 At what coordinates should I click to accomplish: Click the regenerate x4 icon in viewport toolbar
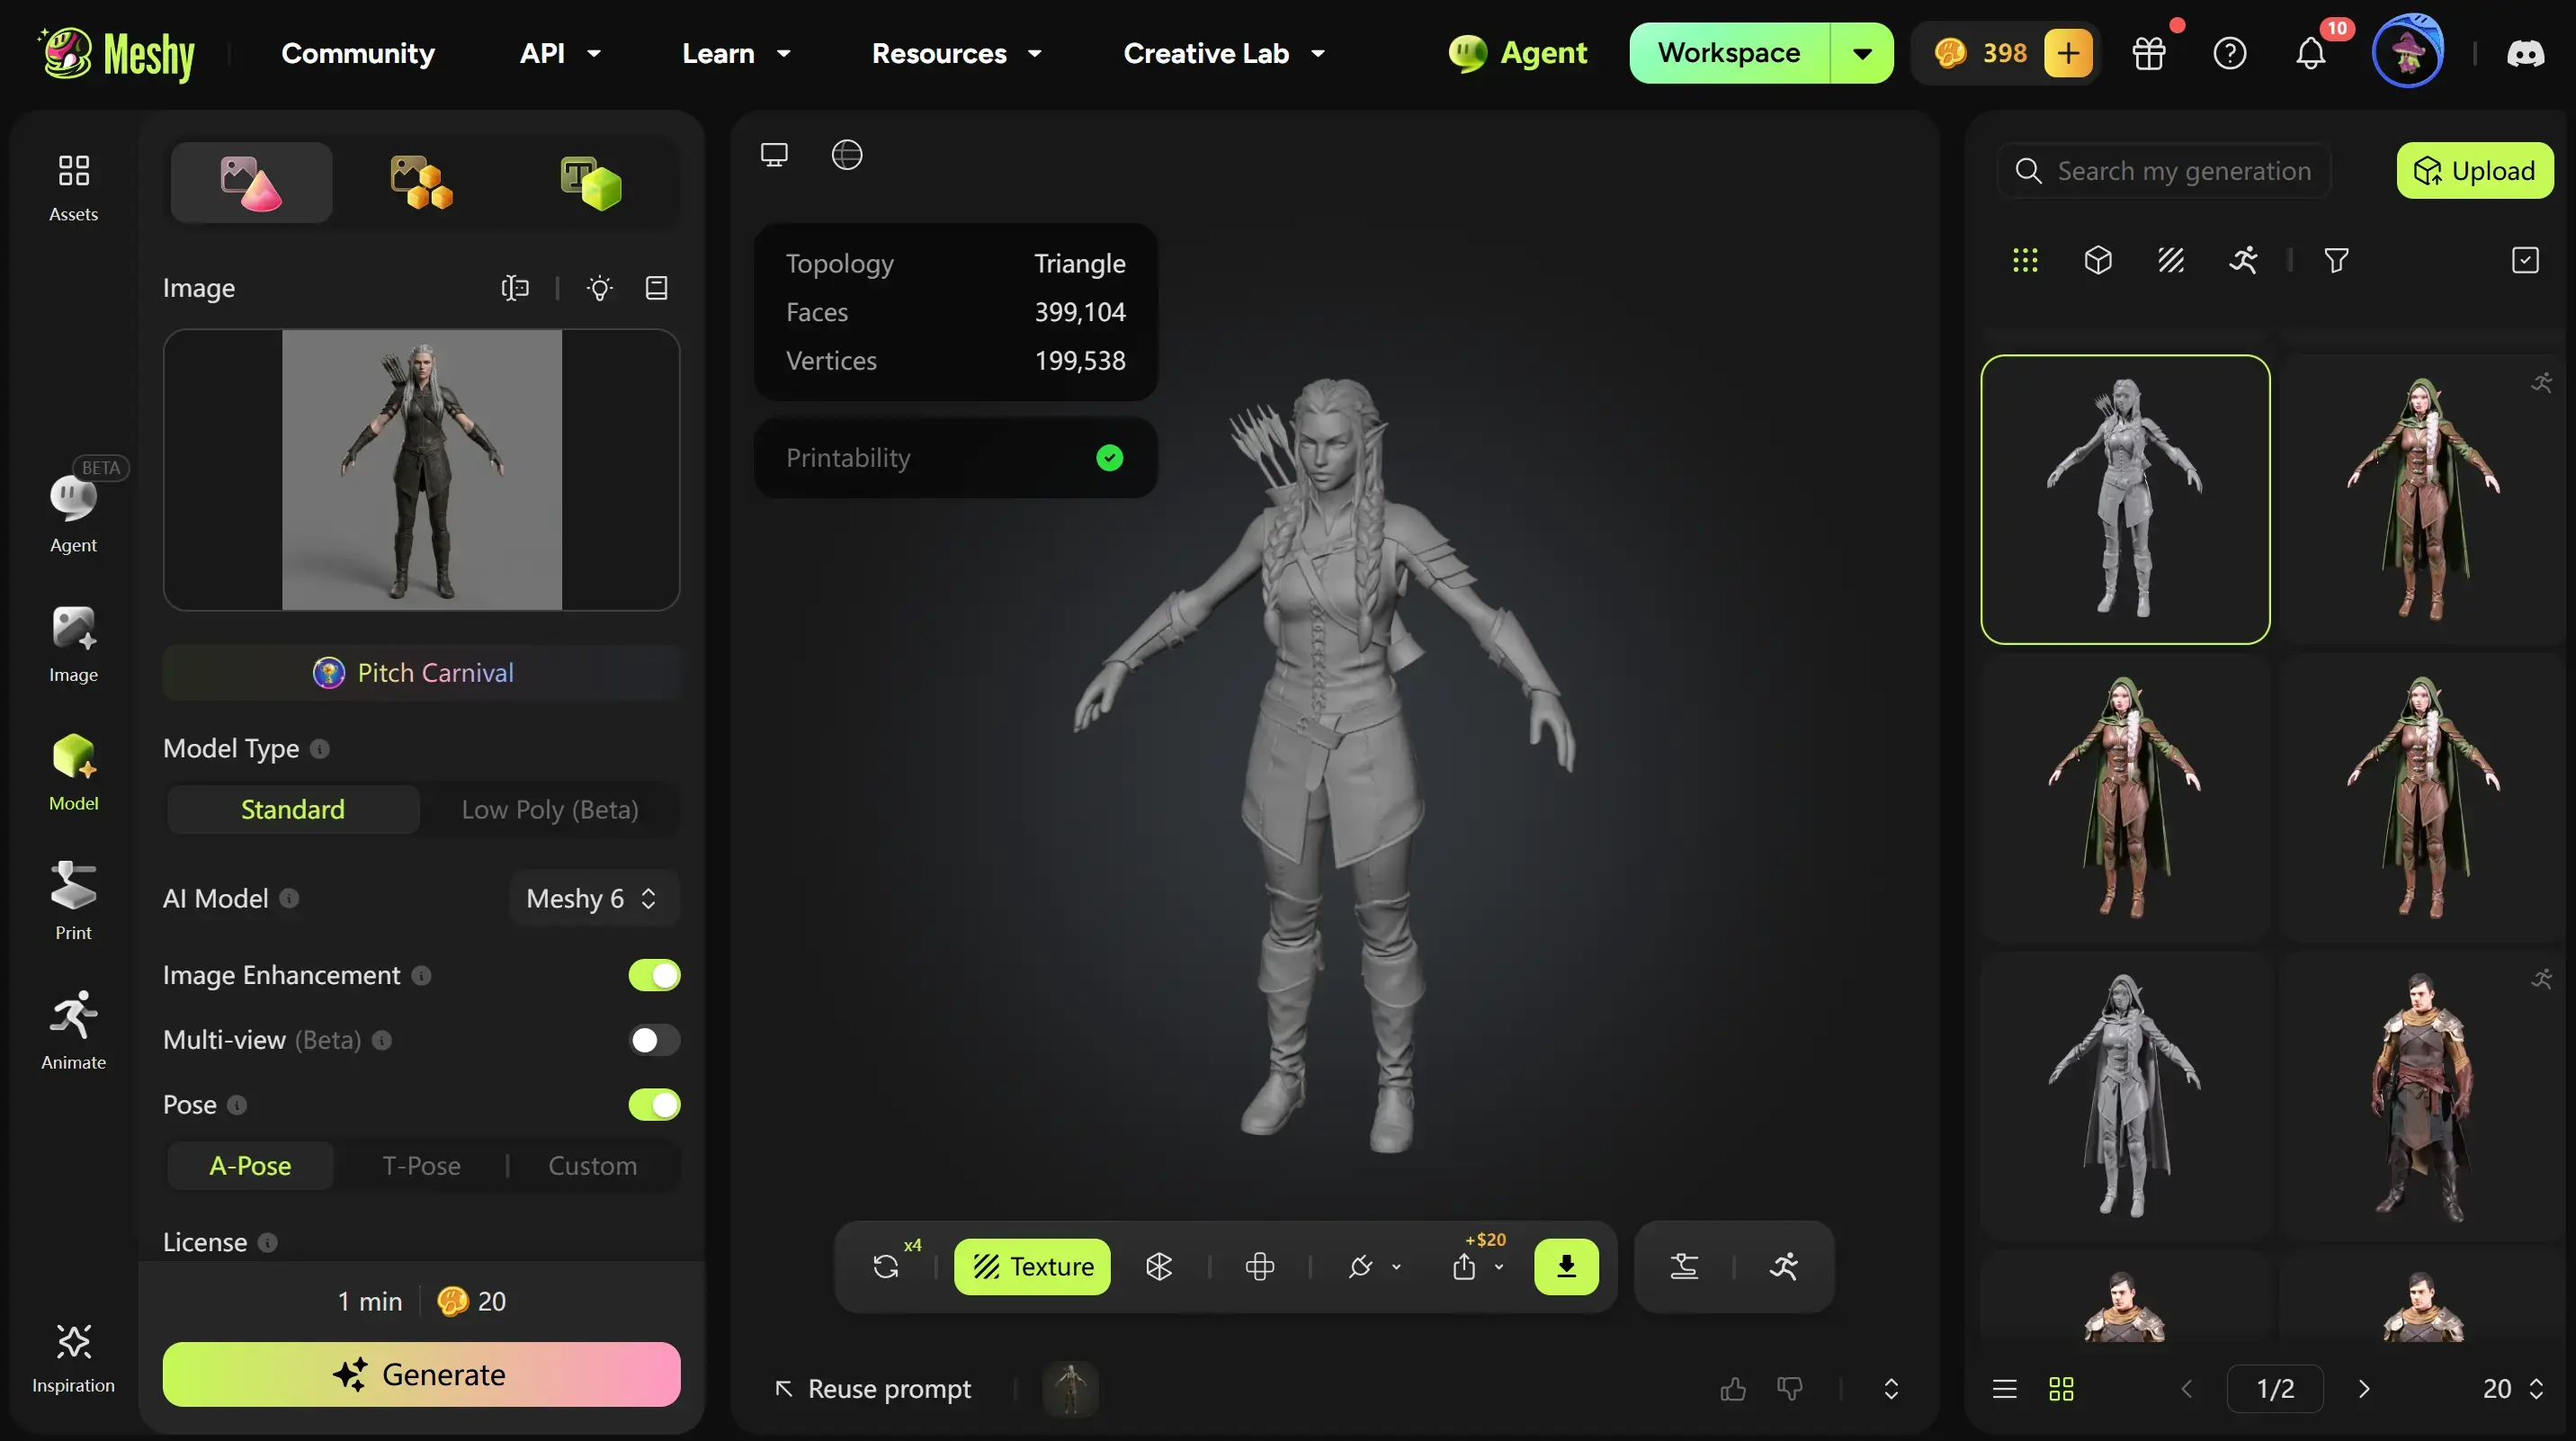(x=886, y=1266)
